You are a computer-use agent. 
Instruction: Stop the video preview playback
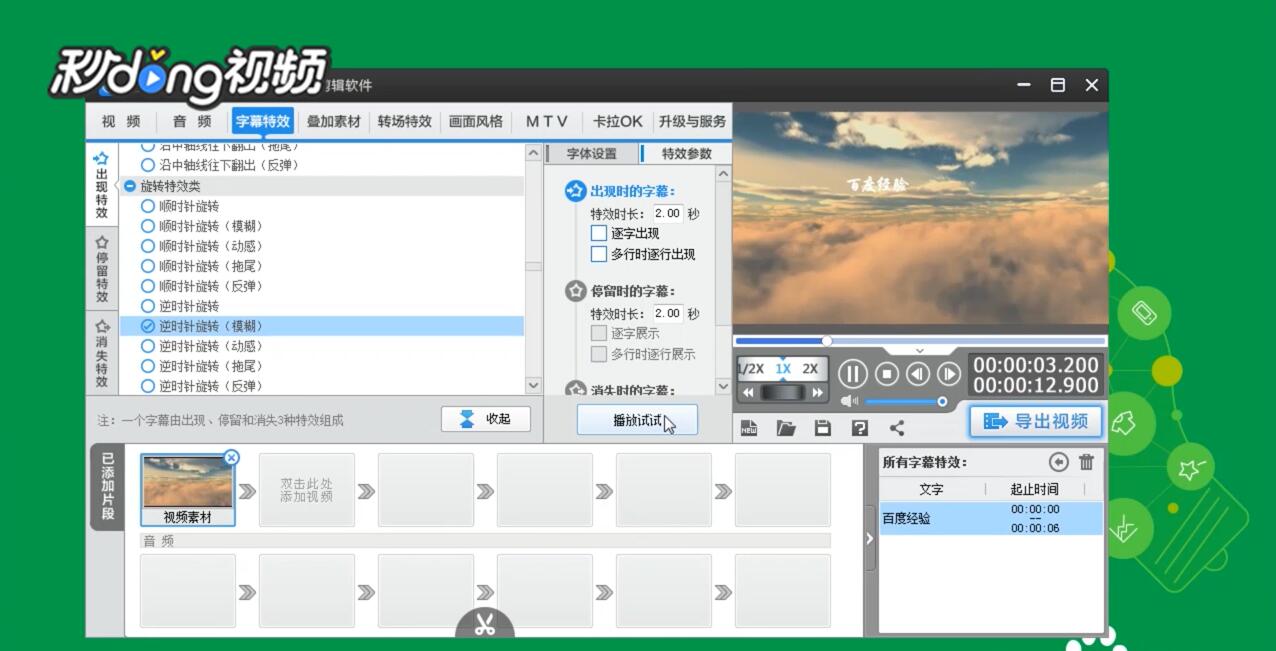(x=887, y=374)
